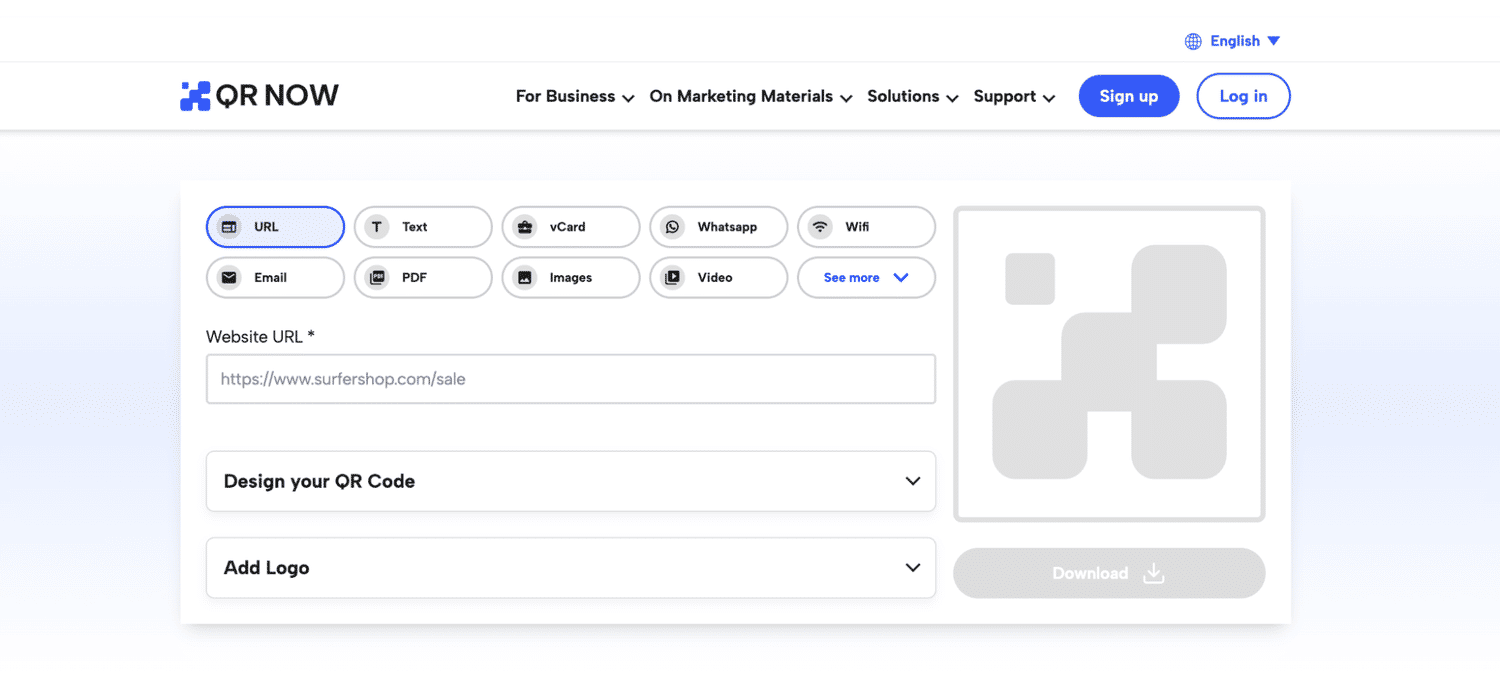Choose the Images QR type

[x=570, y=278]
